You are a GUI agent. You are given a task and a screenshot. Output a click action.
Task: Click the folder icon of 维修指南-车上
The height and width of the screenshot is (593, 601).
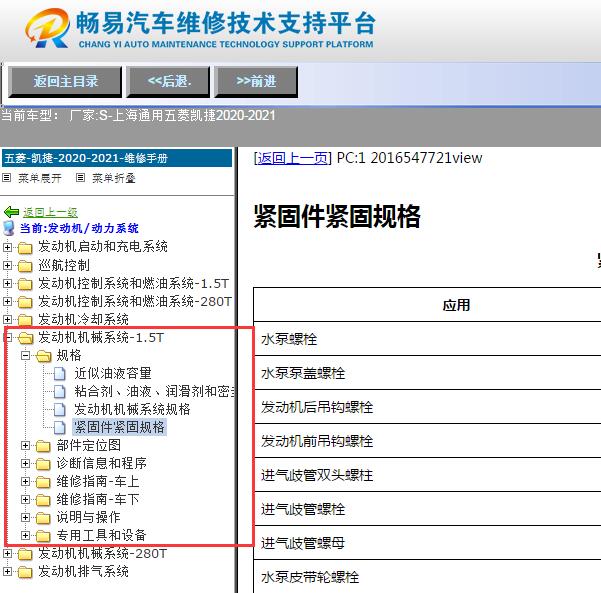(43, 482)
